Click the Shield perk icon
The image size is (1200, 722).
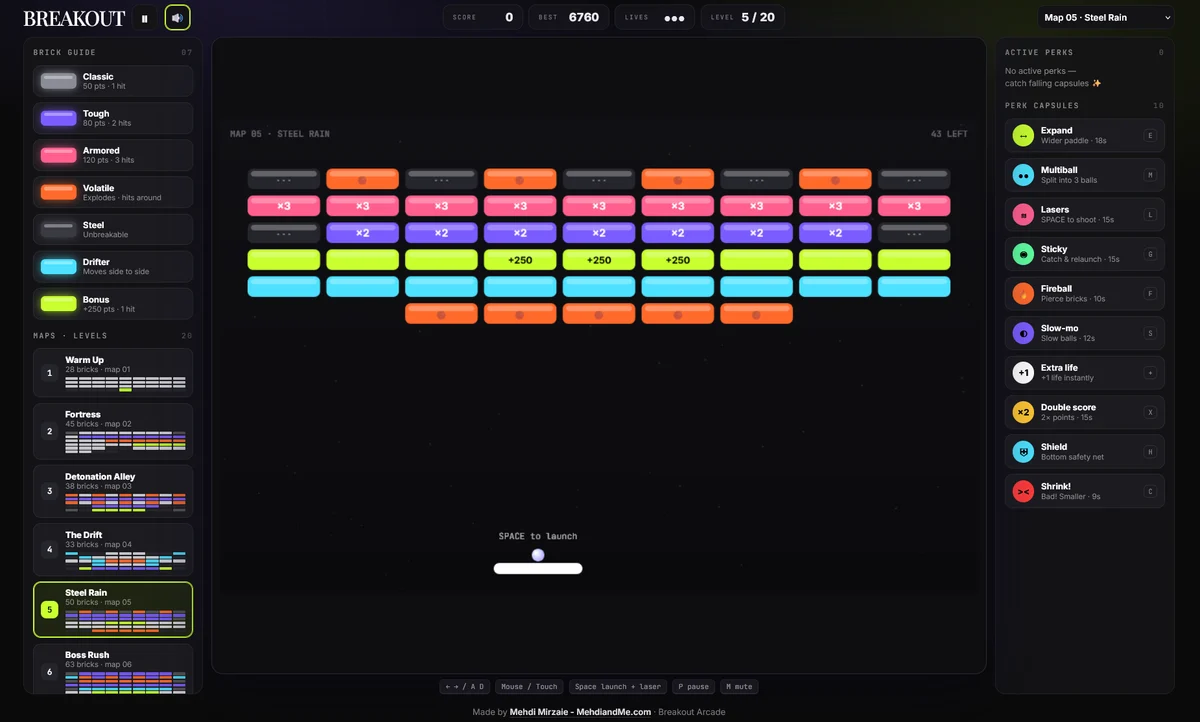point(1023,452)
